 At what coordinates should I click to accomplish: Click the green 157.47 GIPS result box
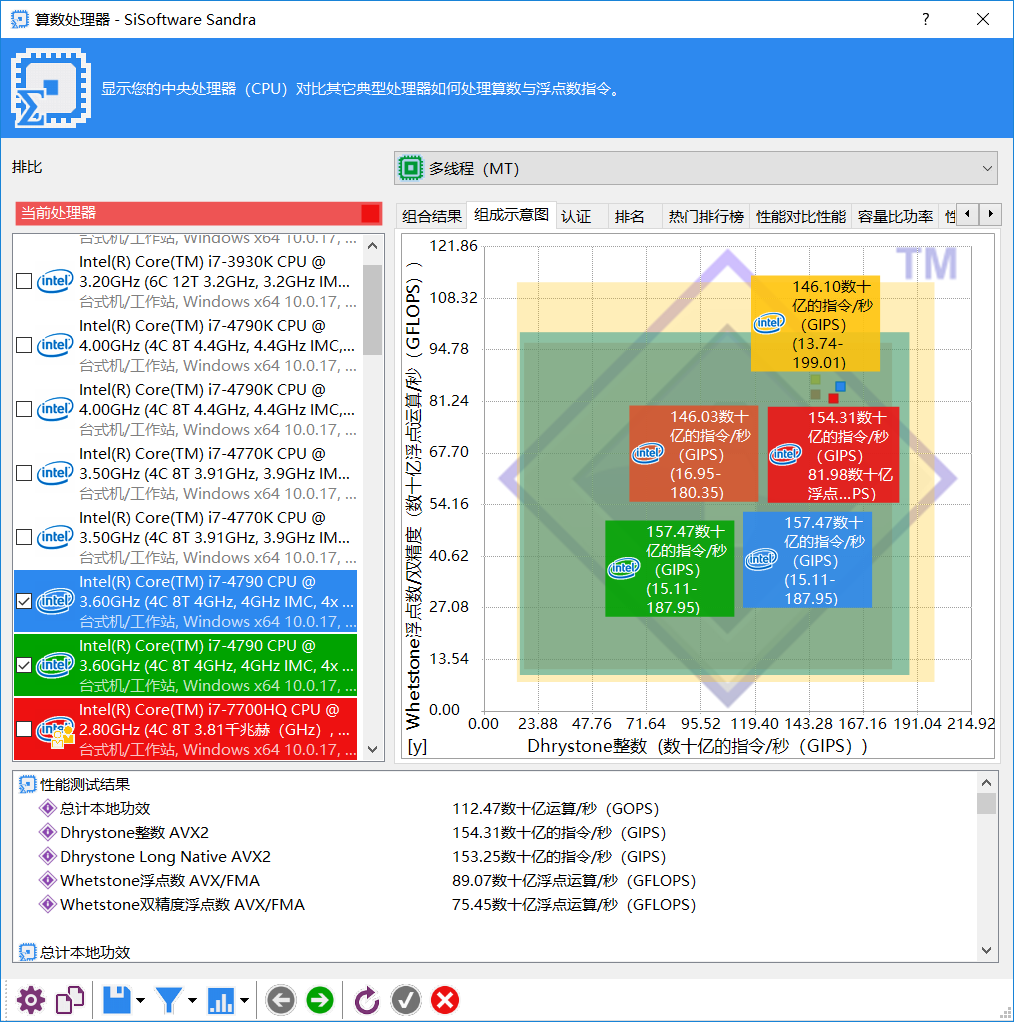[669, 568]
